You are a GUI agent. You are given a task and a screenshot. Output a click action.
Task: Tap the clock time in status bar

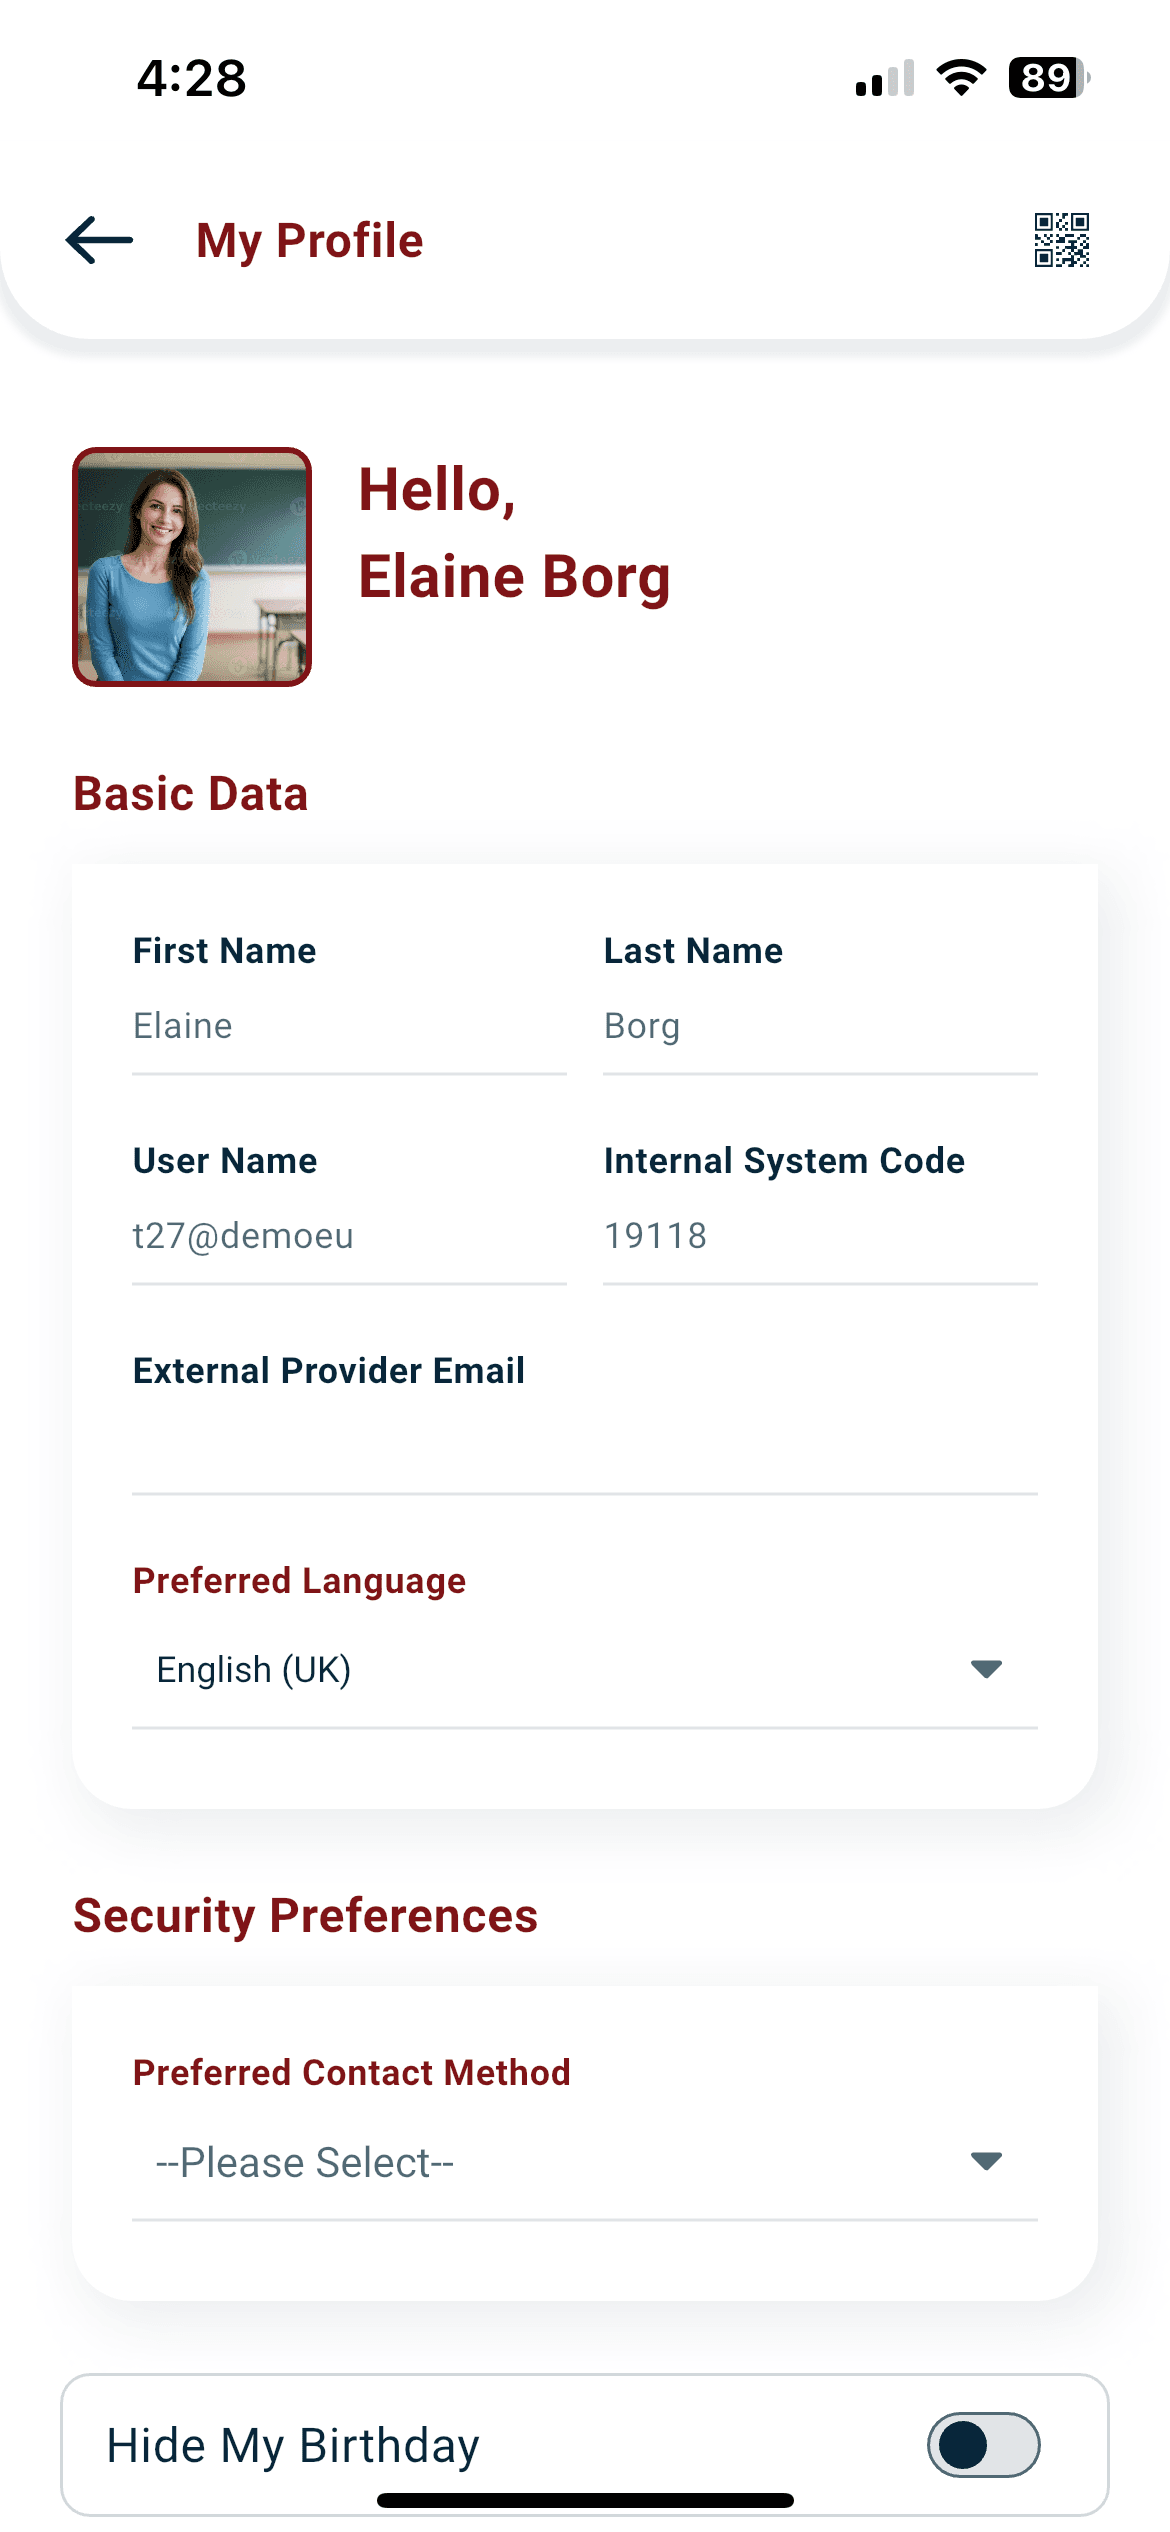coord(191,78)
